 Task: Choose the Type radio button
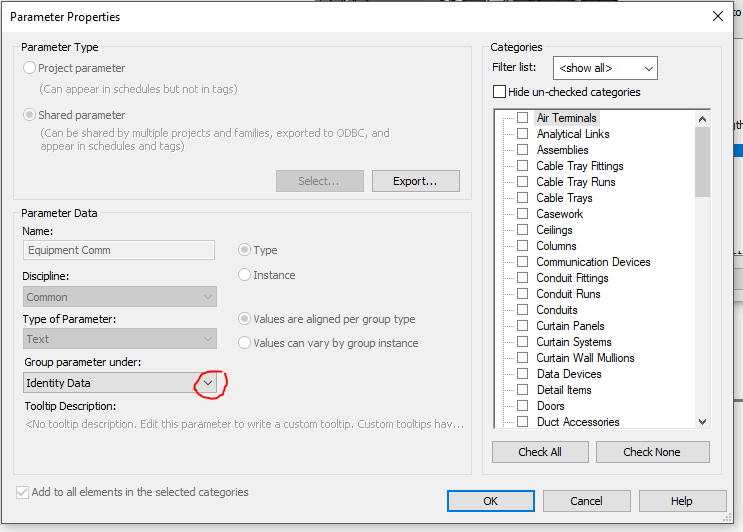coord(244,250)
